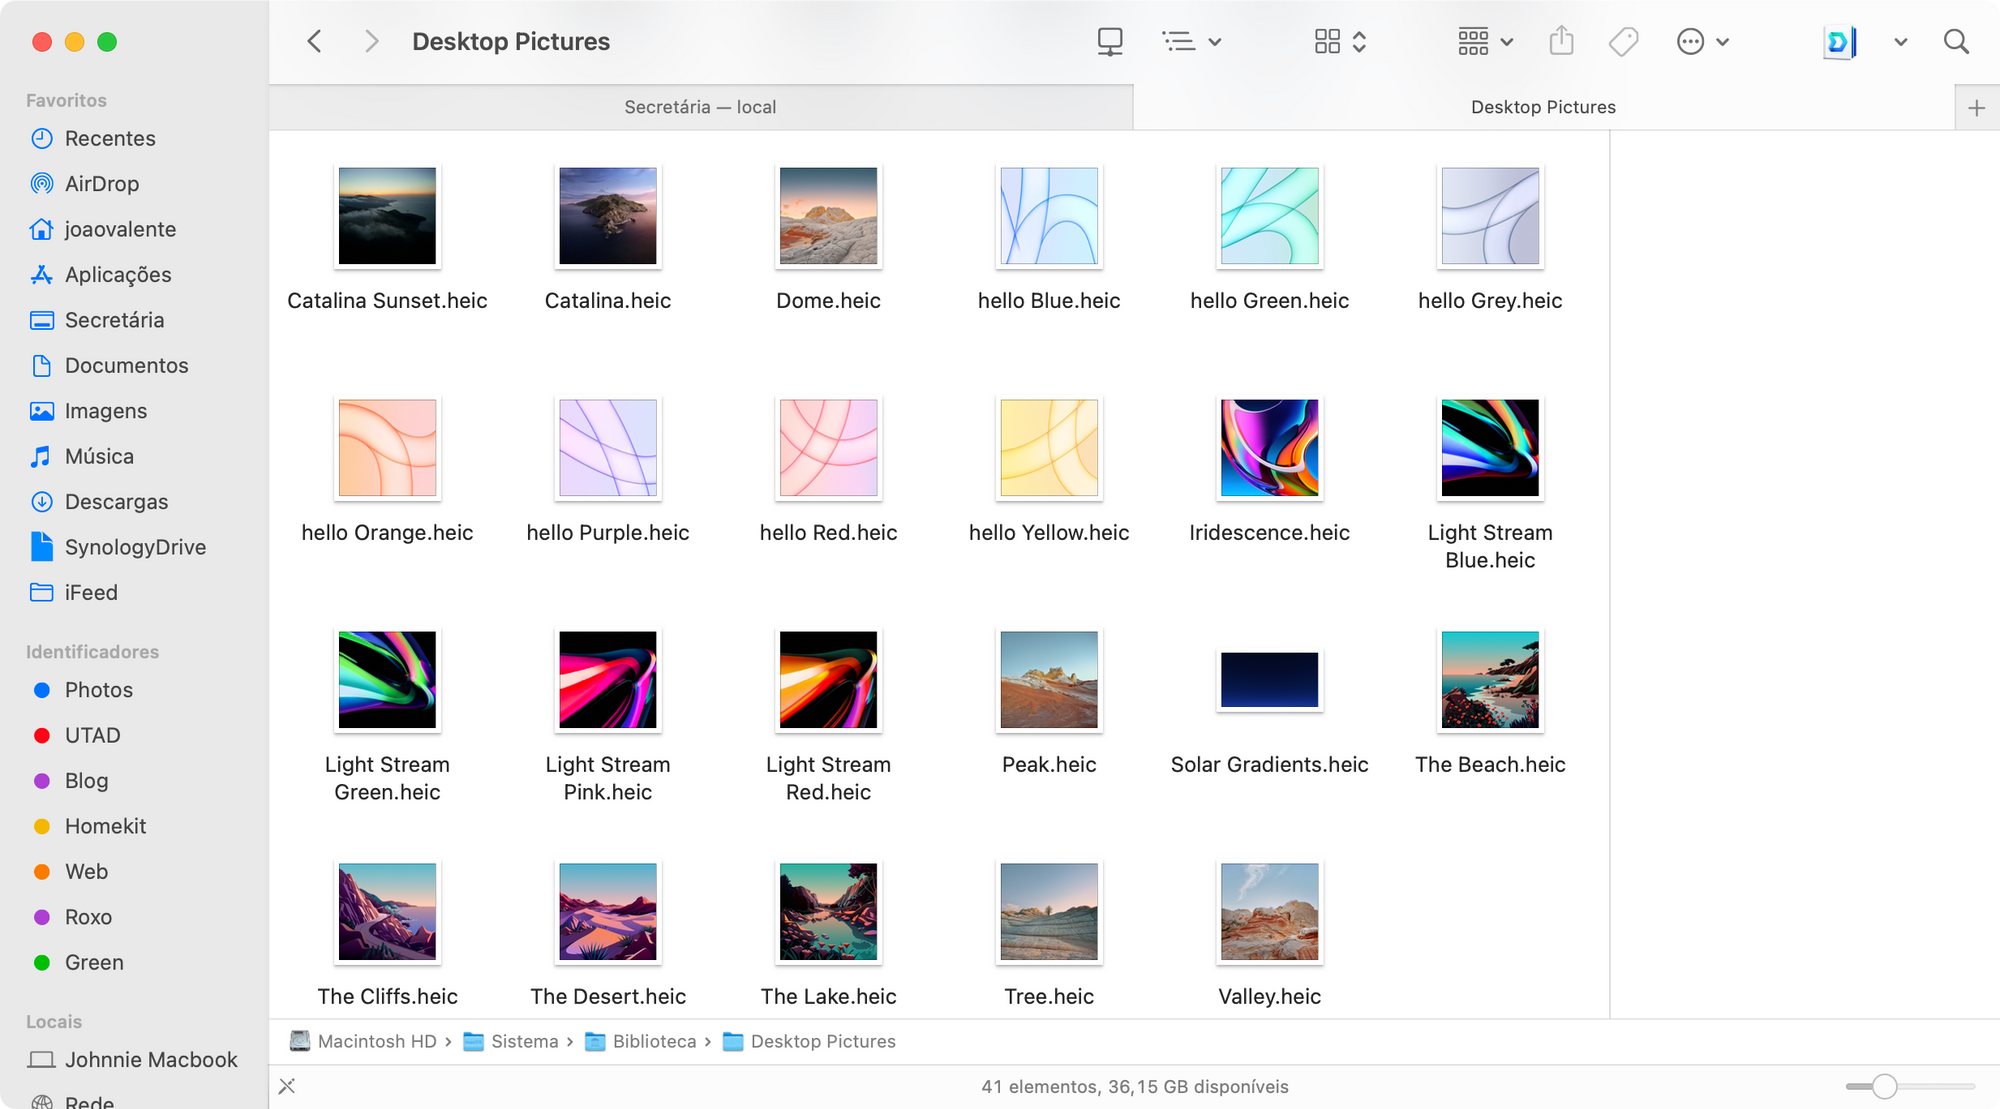Select the Search icon in toolbar
Screen dimensions: 2000x1109
pyautogui.click(x=1956, y=41)
